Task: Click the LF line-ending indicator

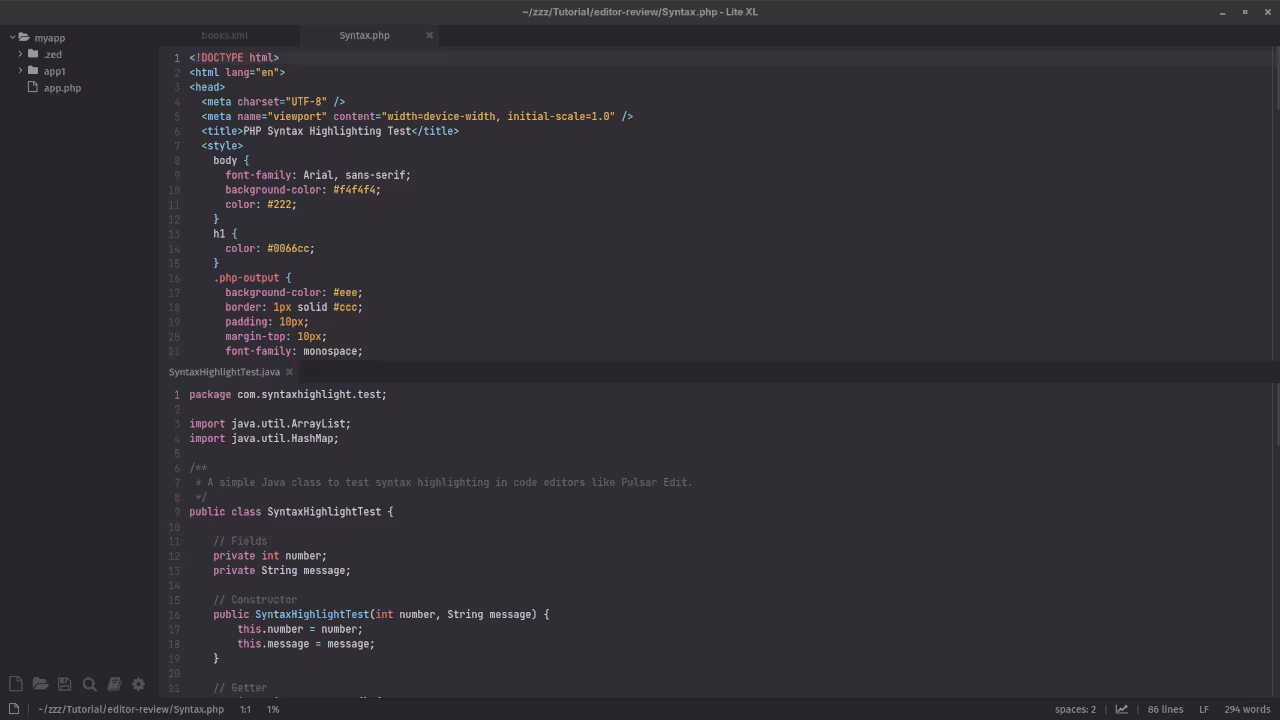Action: coord(1204,709)
